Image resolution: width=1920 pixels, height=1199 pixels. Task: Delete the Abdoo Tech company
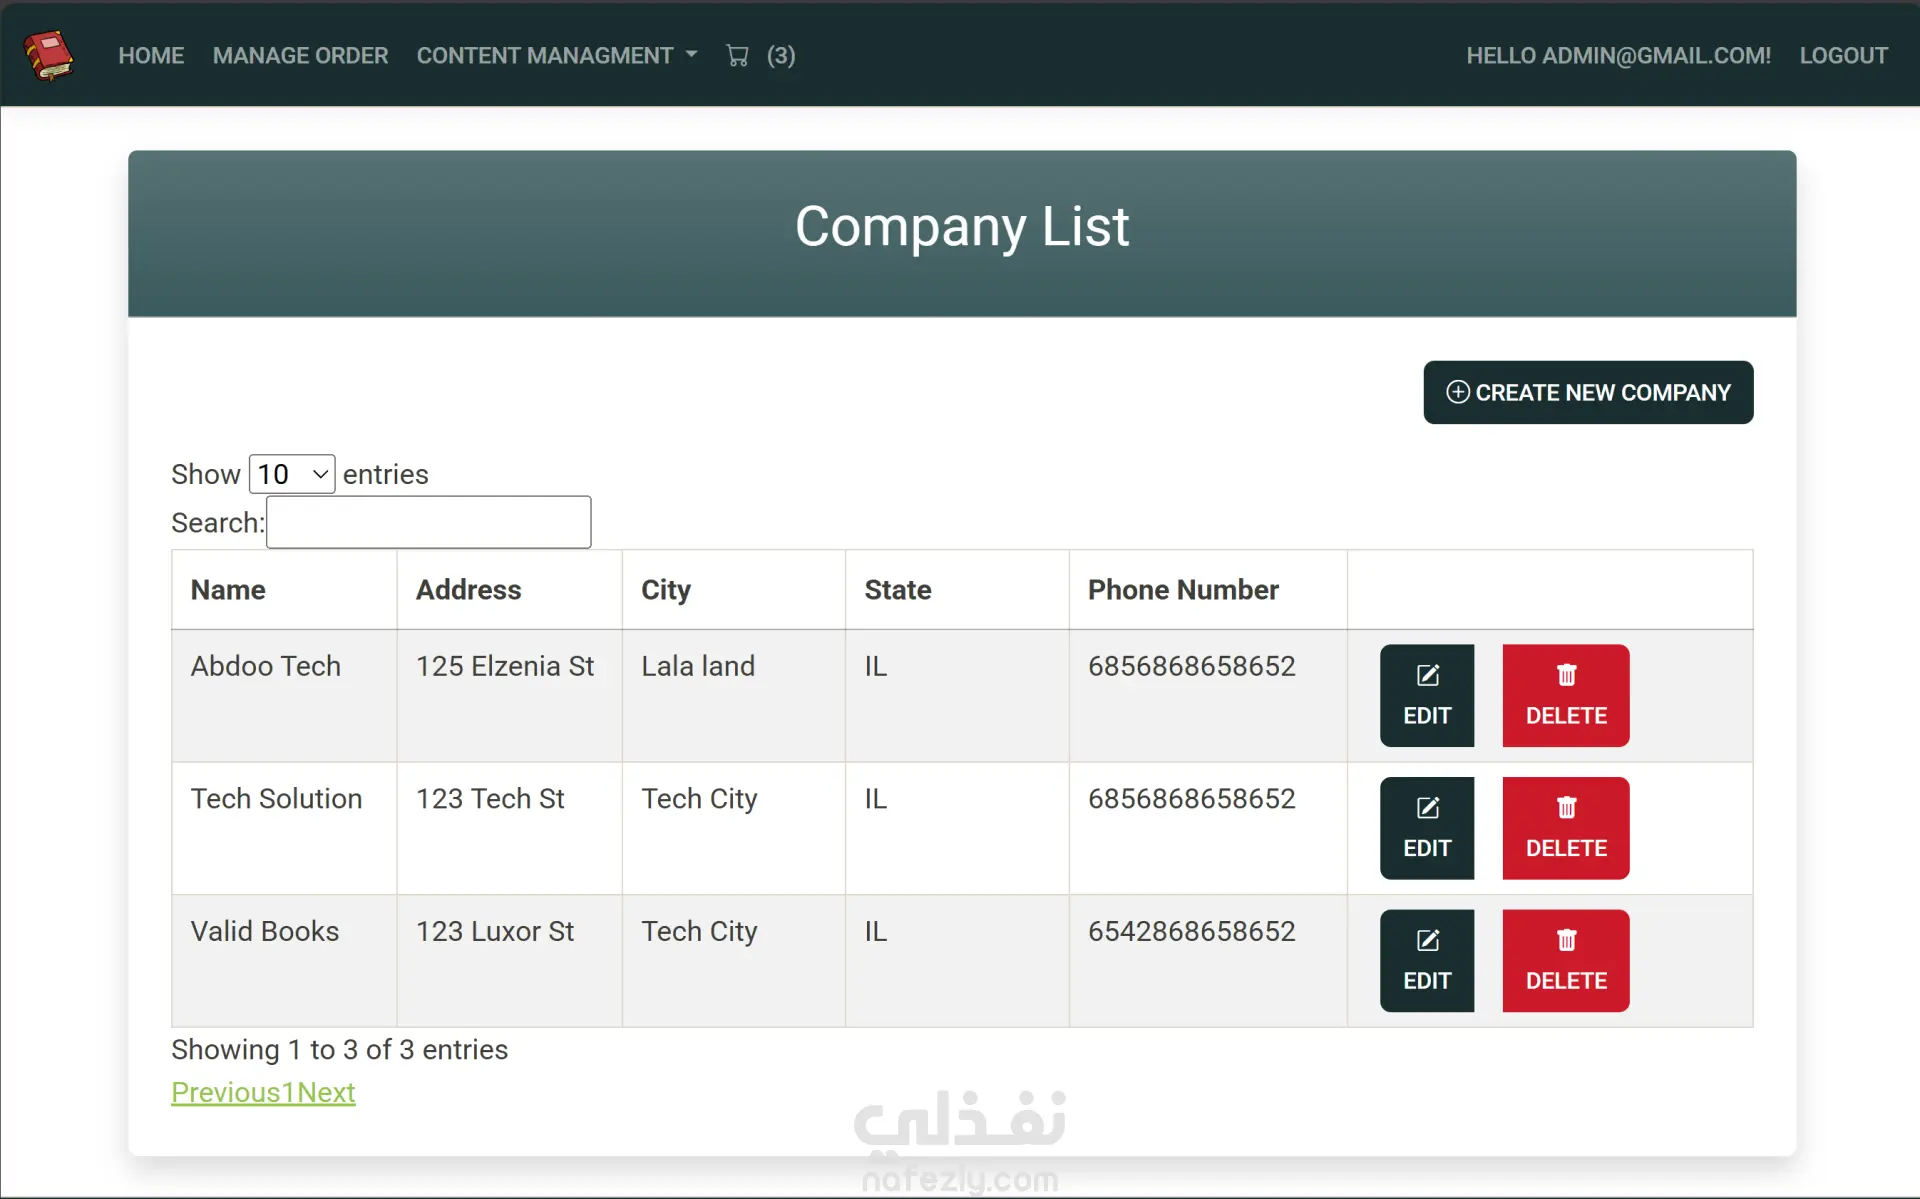point(1565,695)
